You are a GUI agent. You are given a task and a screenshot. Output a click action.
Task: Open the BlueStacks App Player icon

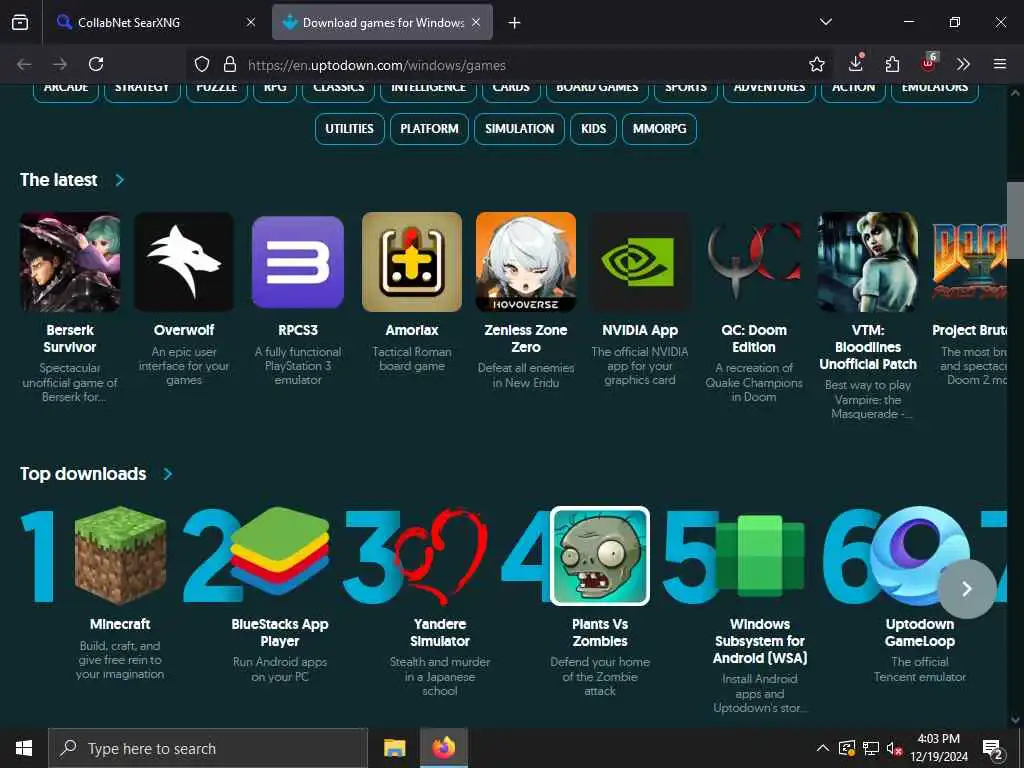click(280, 552)
